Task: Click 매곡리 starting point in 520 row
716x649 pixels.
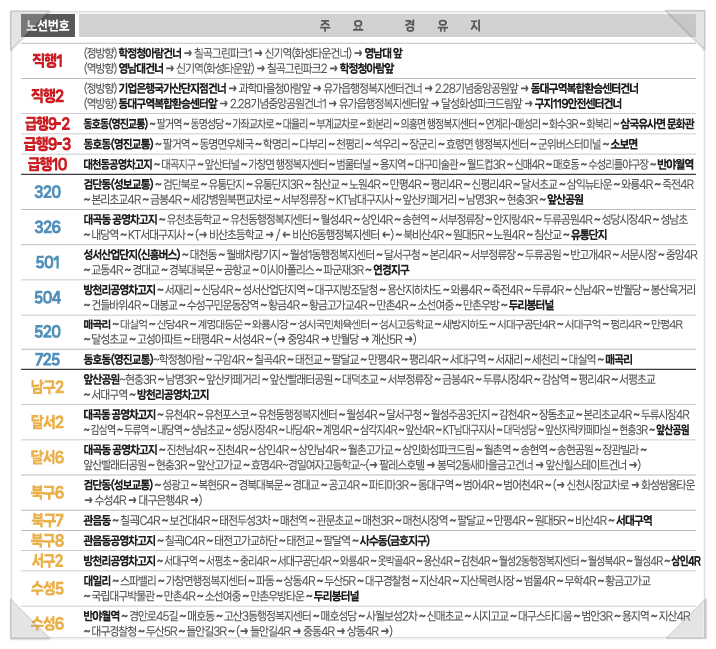Action: click(97, 325)
